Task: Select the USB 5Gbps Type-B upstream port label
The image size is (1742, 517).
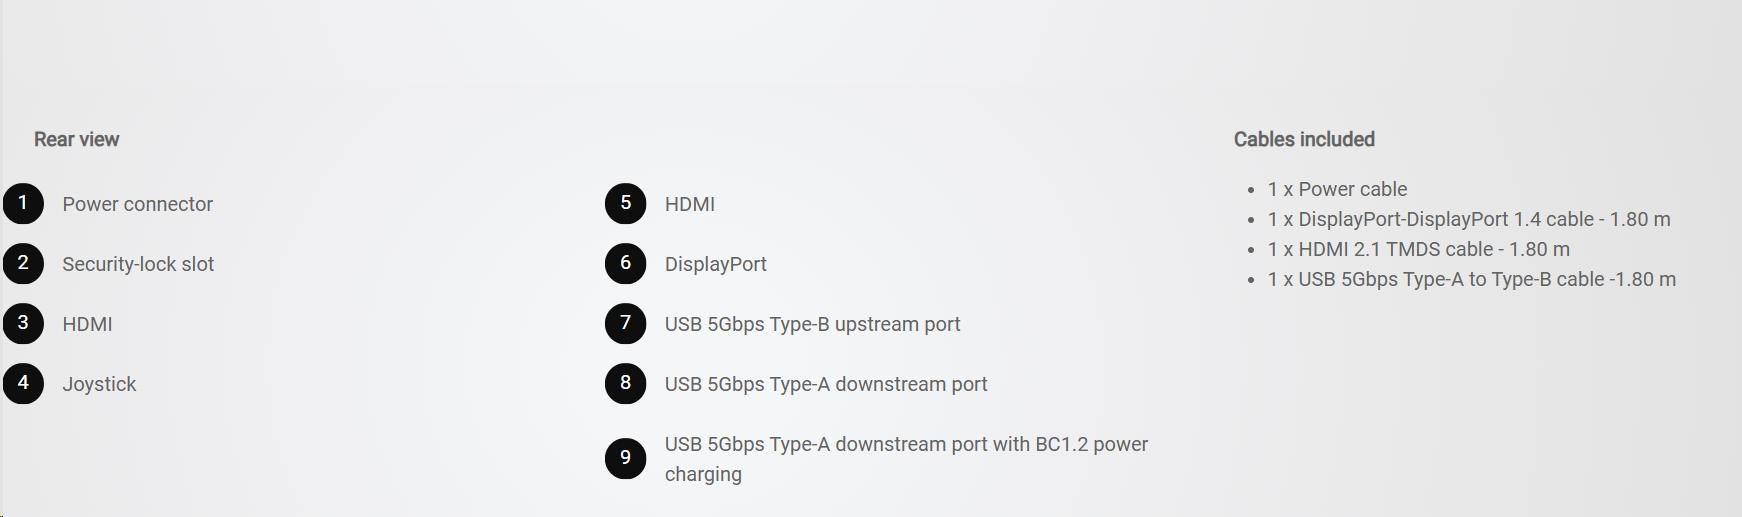Action: [x=812, y=324]
